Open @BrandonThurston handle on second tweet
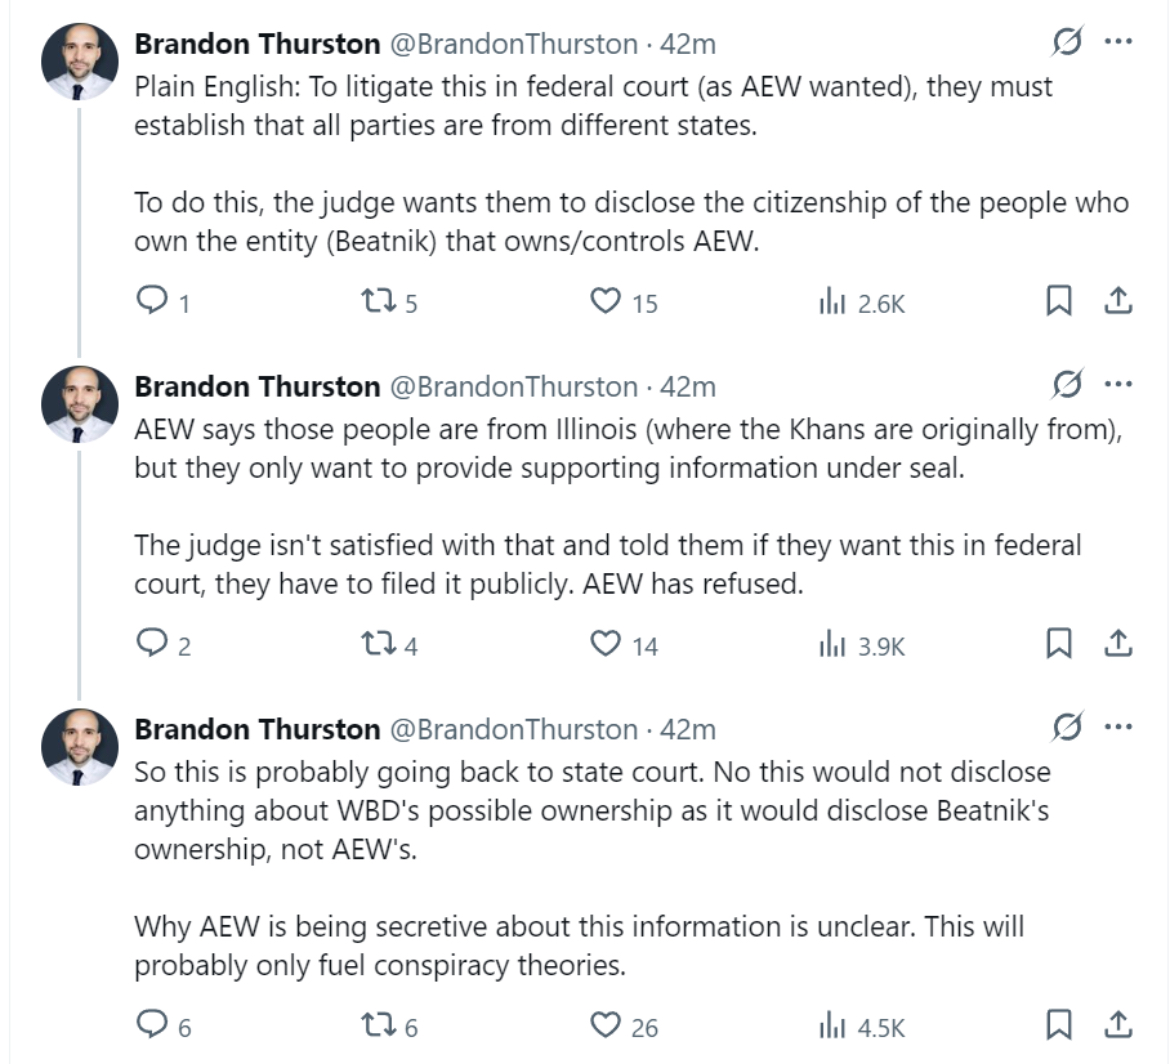The height and width of the screenshot is (1064, 1170). point(514,387)
